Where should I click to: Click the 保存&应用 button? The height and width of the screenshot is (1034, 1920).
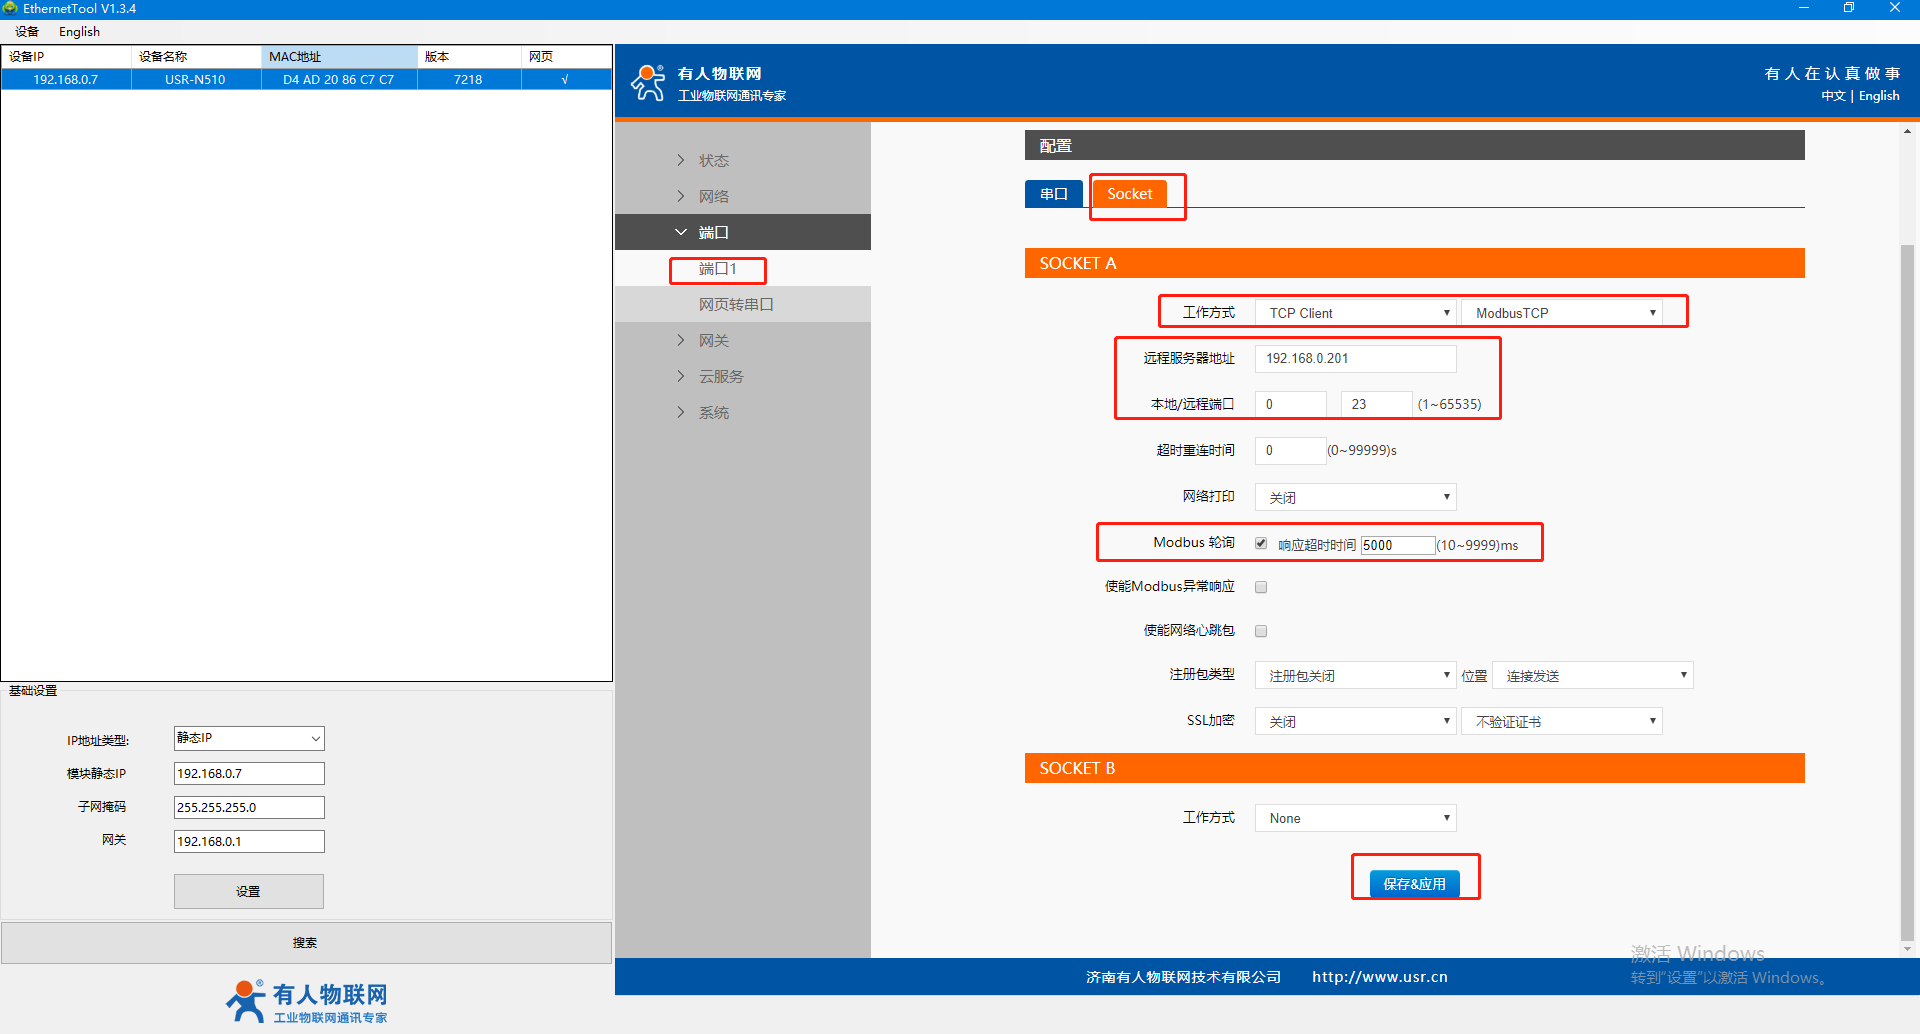pyautogui.click(x=1414, y=884)
